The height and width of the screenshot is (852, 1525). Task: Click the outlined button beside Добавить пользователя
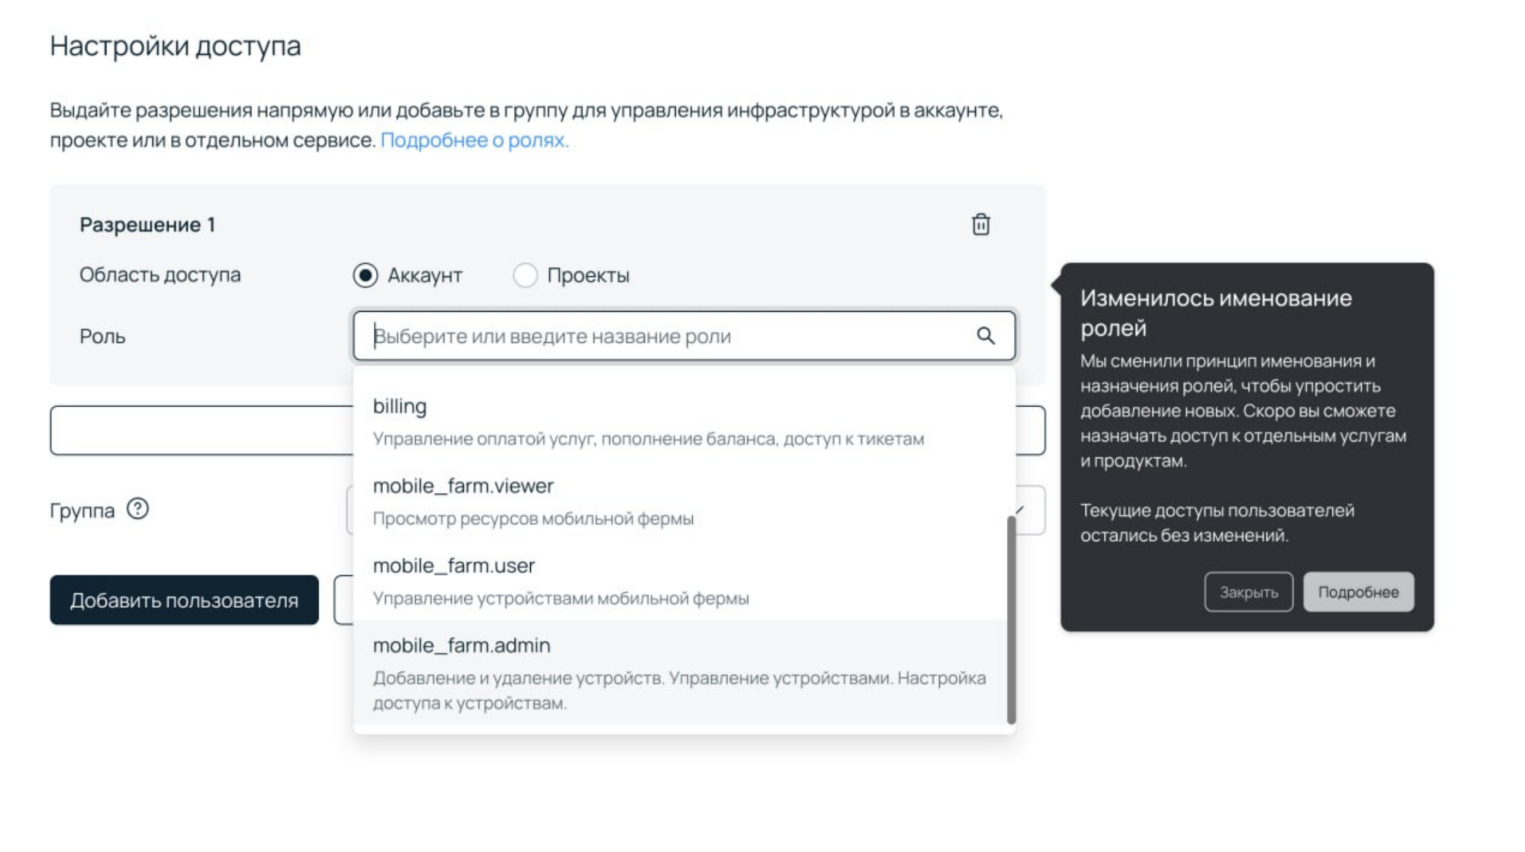343,600
